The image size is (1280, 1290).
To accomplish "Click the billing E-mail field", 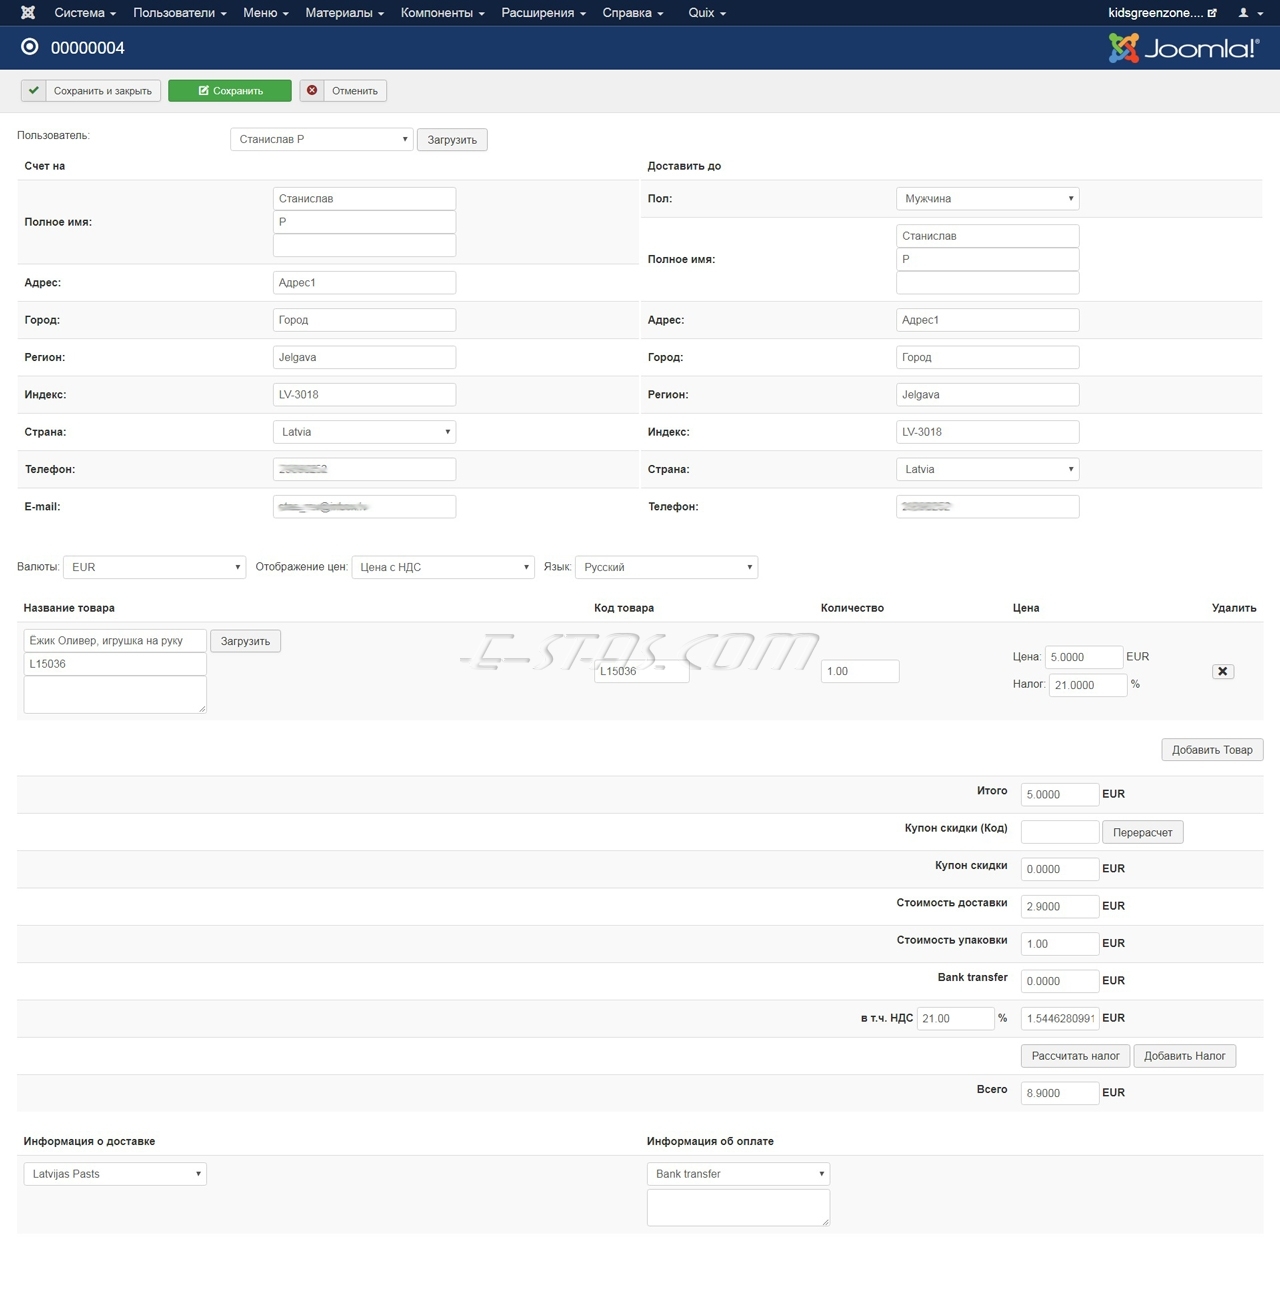I will tap(364, 507).
